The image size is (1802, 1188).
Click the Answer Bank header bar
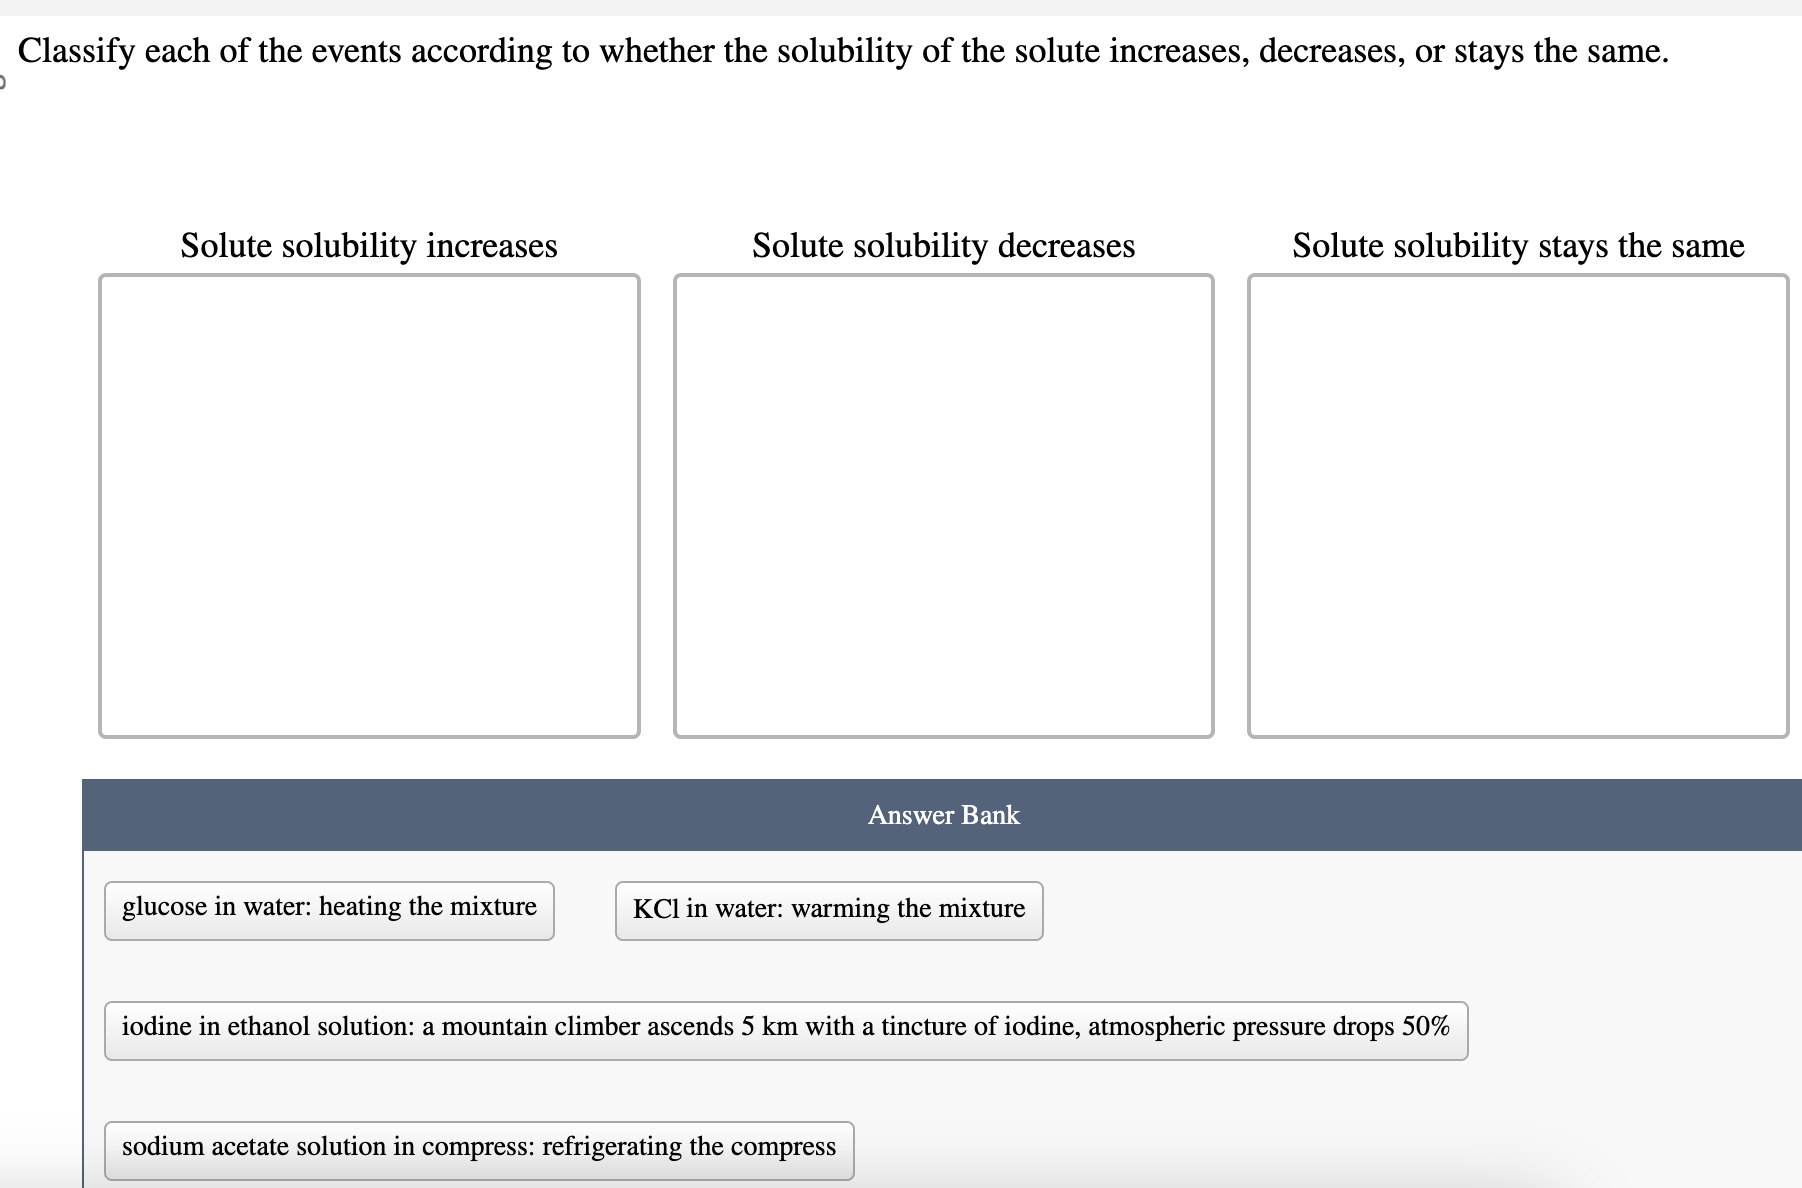tap(942, 814)
